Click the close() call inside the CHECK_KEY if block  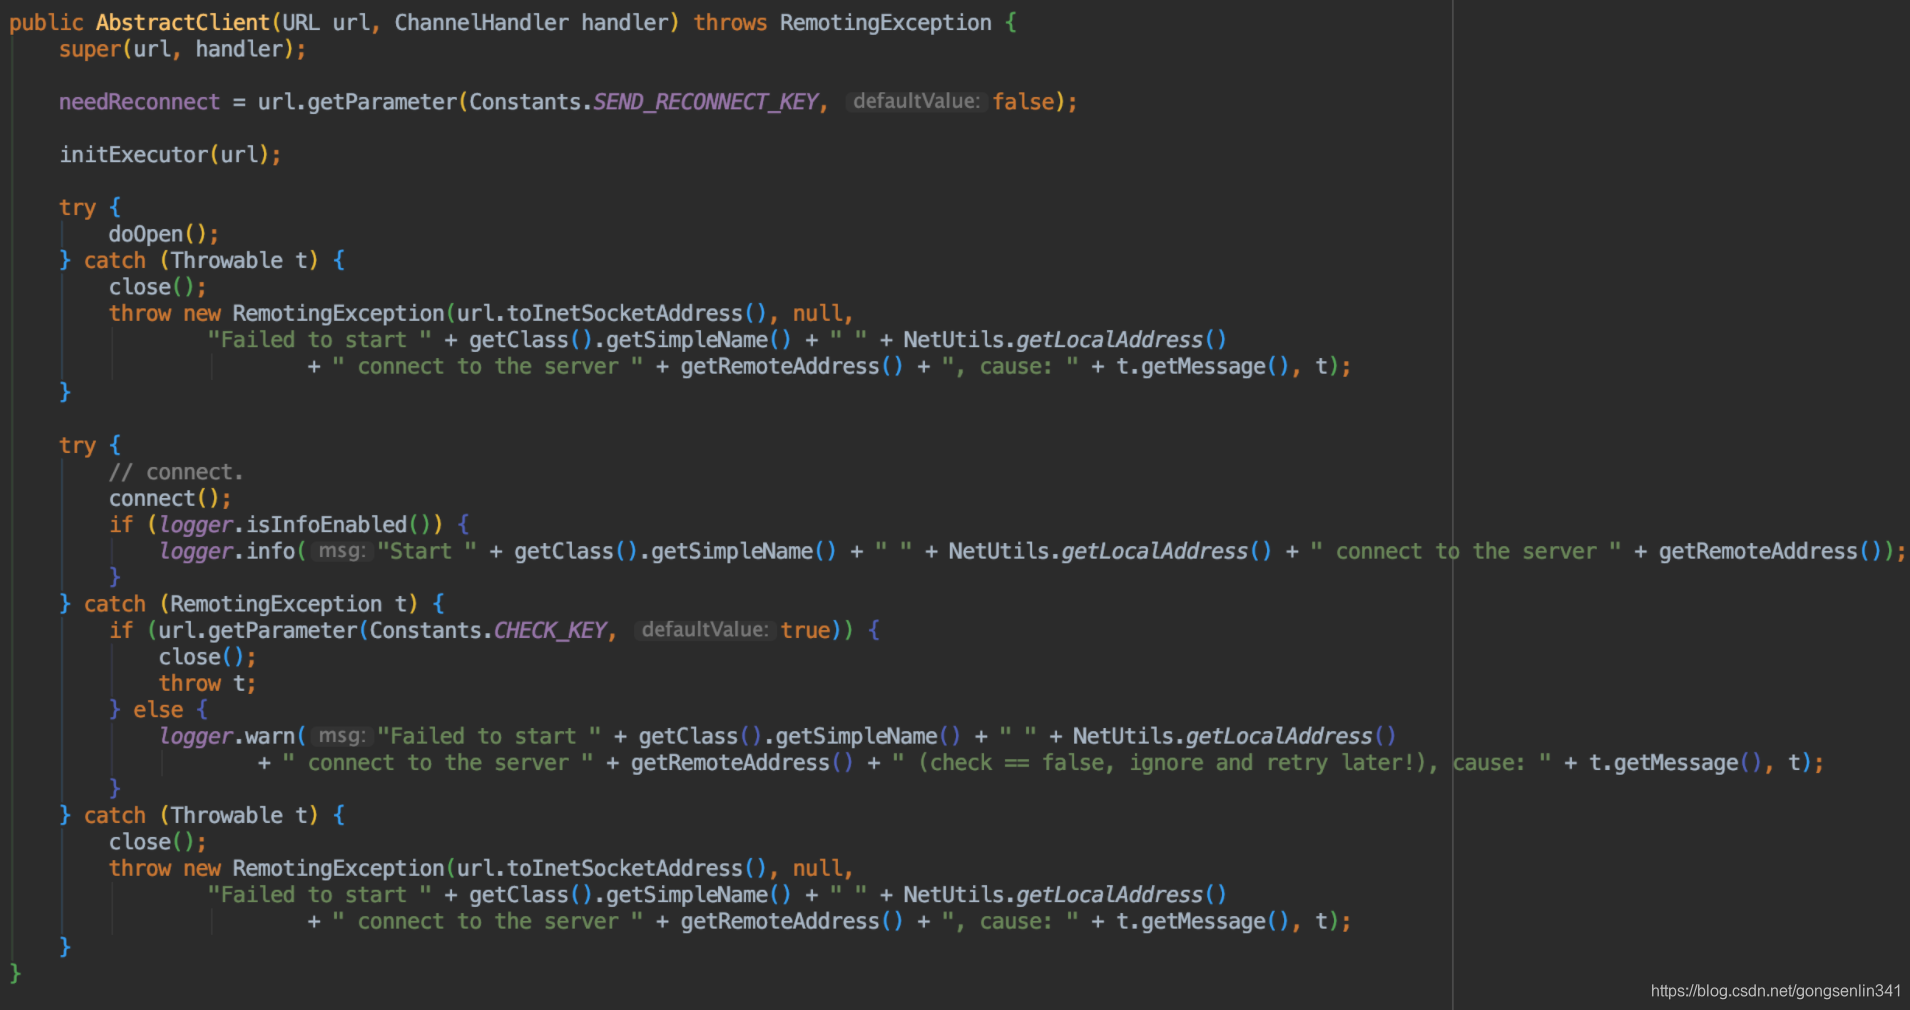pyautogui.click(x=207, y=657)
